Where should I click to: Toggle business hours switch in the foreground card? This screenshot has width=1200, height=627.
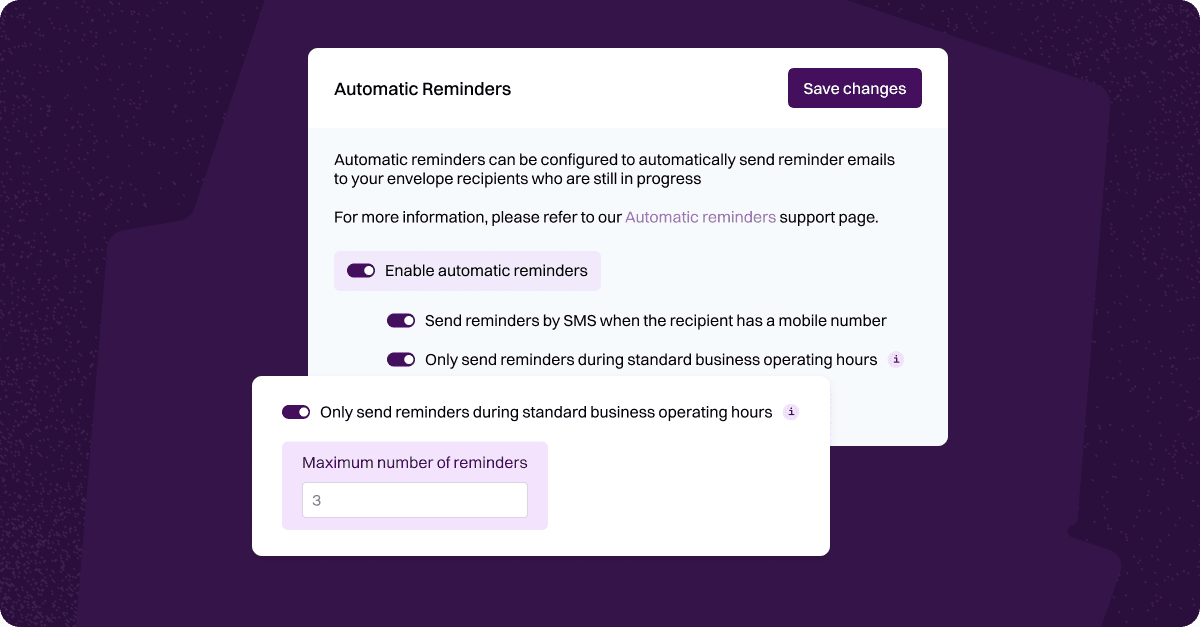tap(296, 412)
